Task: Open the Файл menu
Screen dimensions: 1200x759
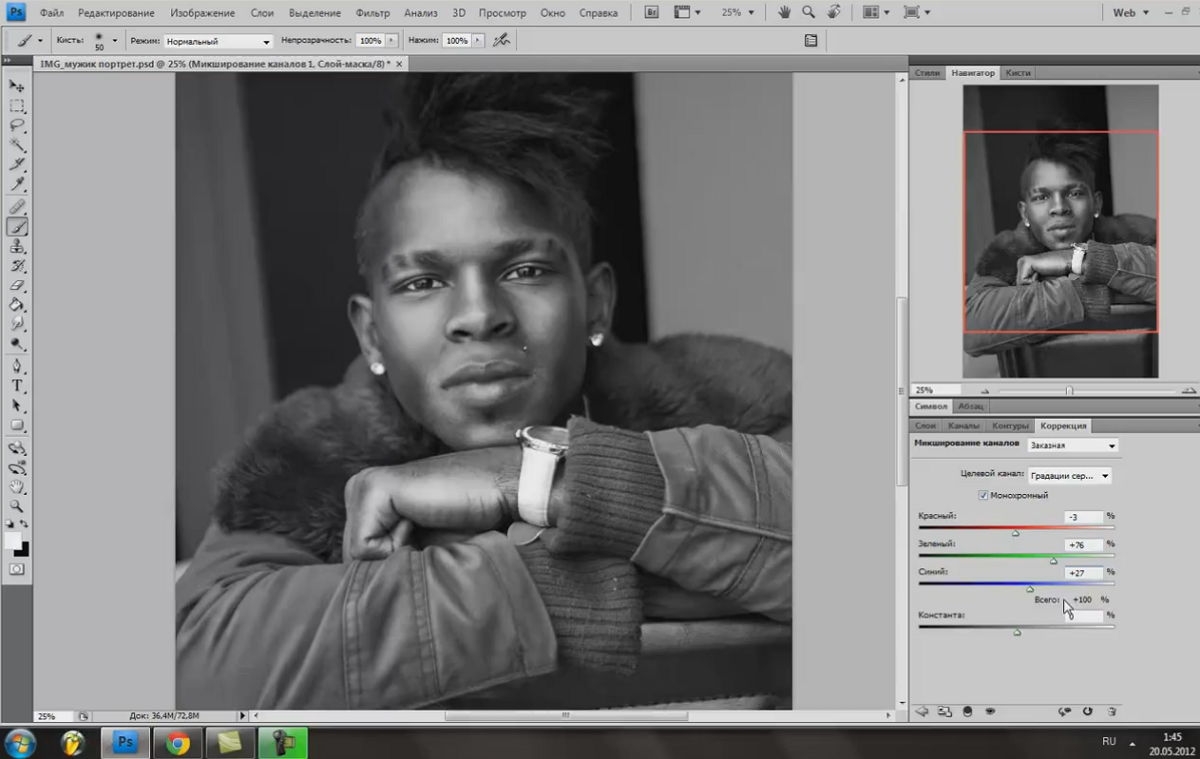Action: [x=53, y=13]
